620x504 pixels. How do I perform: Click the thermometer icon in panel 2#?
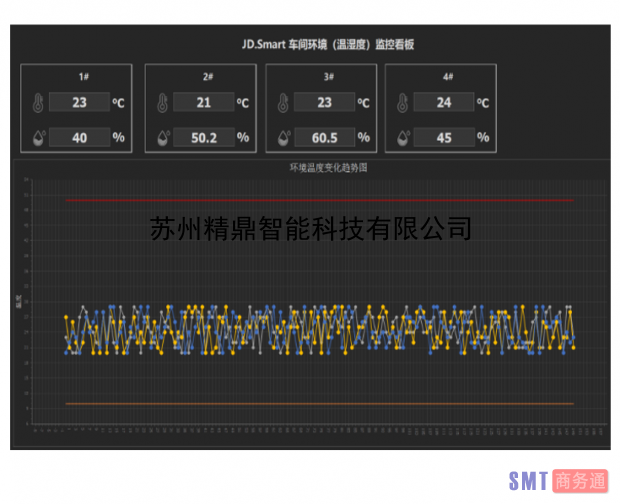pyautogui.click(x=162, y=103)
